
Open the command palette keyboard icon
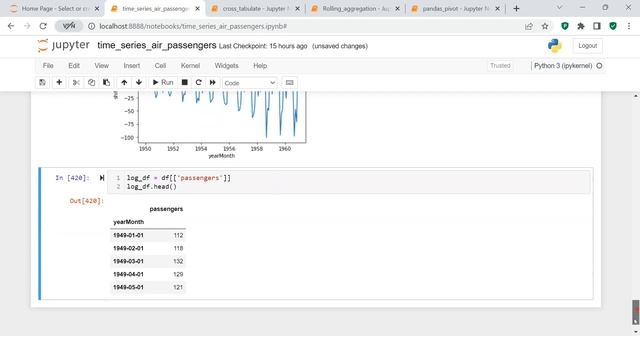coord(289,82)
